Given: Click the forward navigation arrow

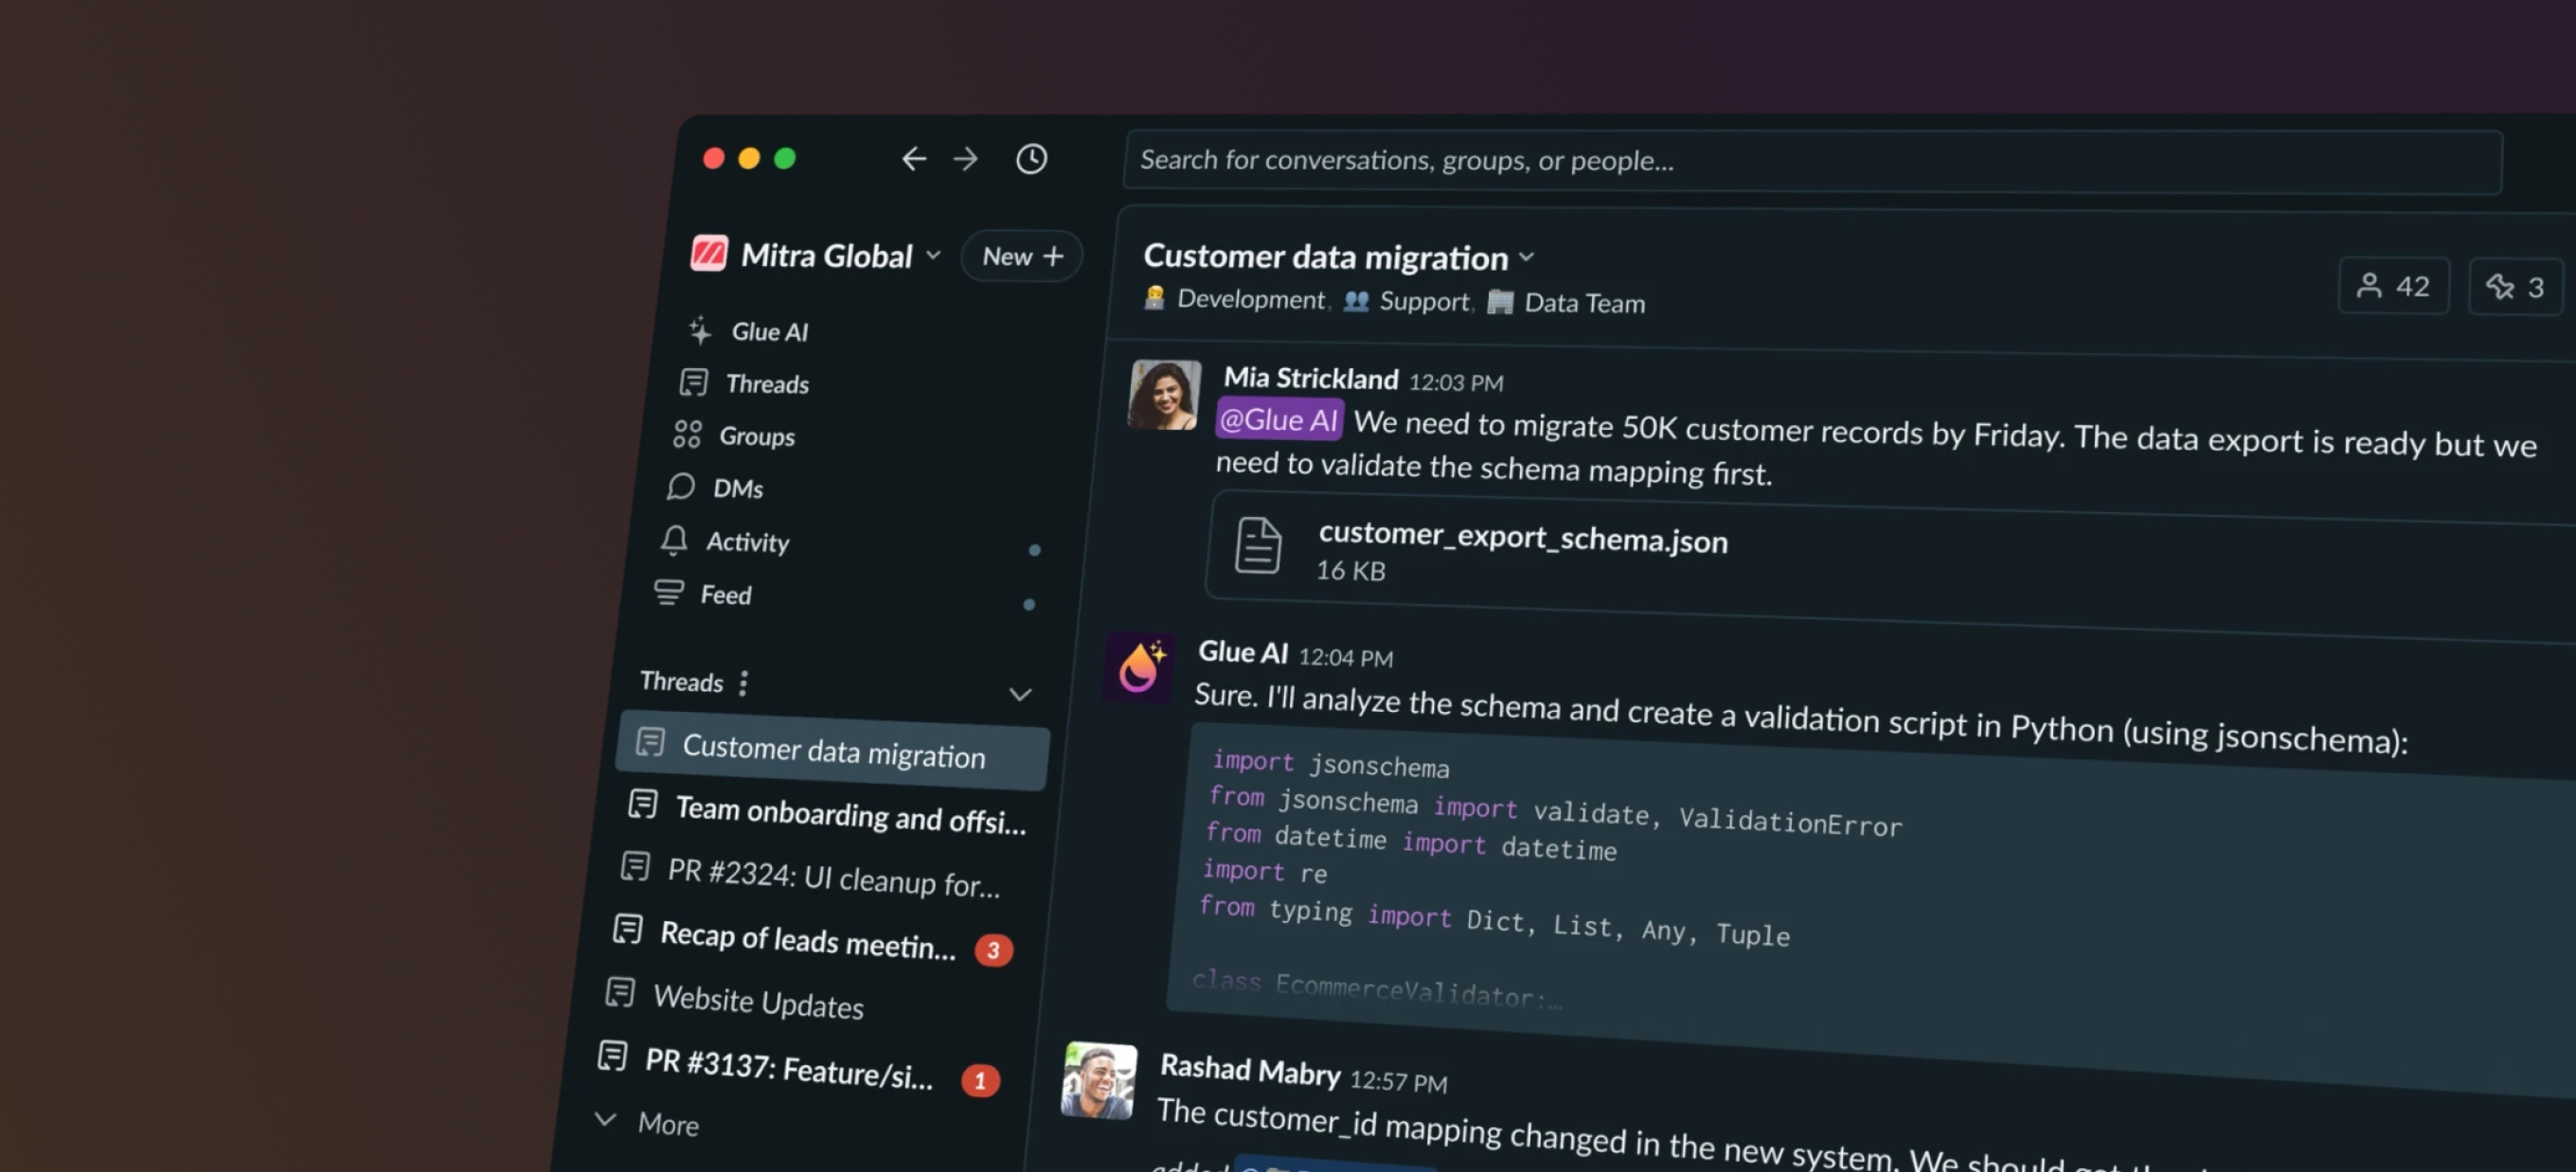Looking at the screenshot, I should [966, 158].
